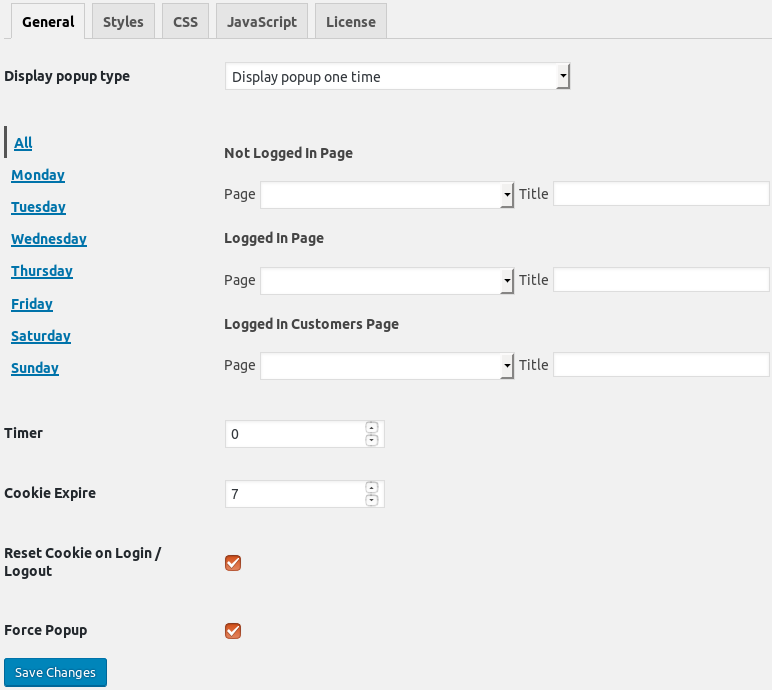The height and width of the screenshot is (690, 772).
Task: Choose the Monday day link
Action: click(x=38, y=175)
